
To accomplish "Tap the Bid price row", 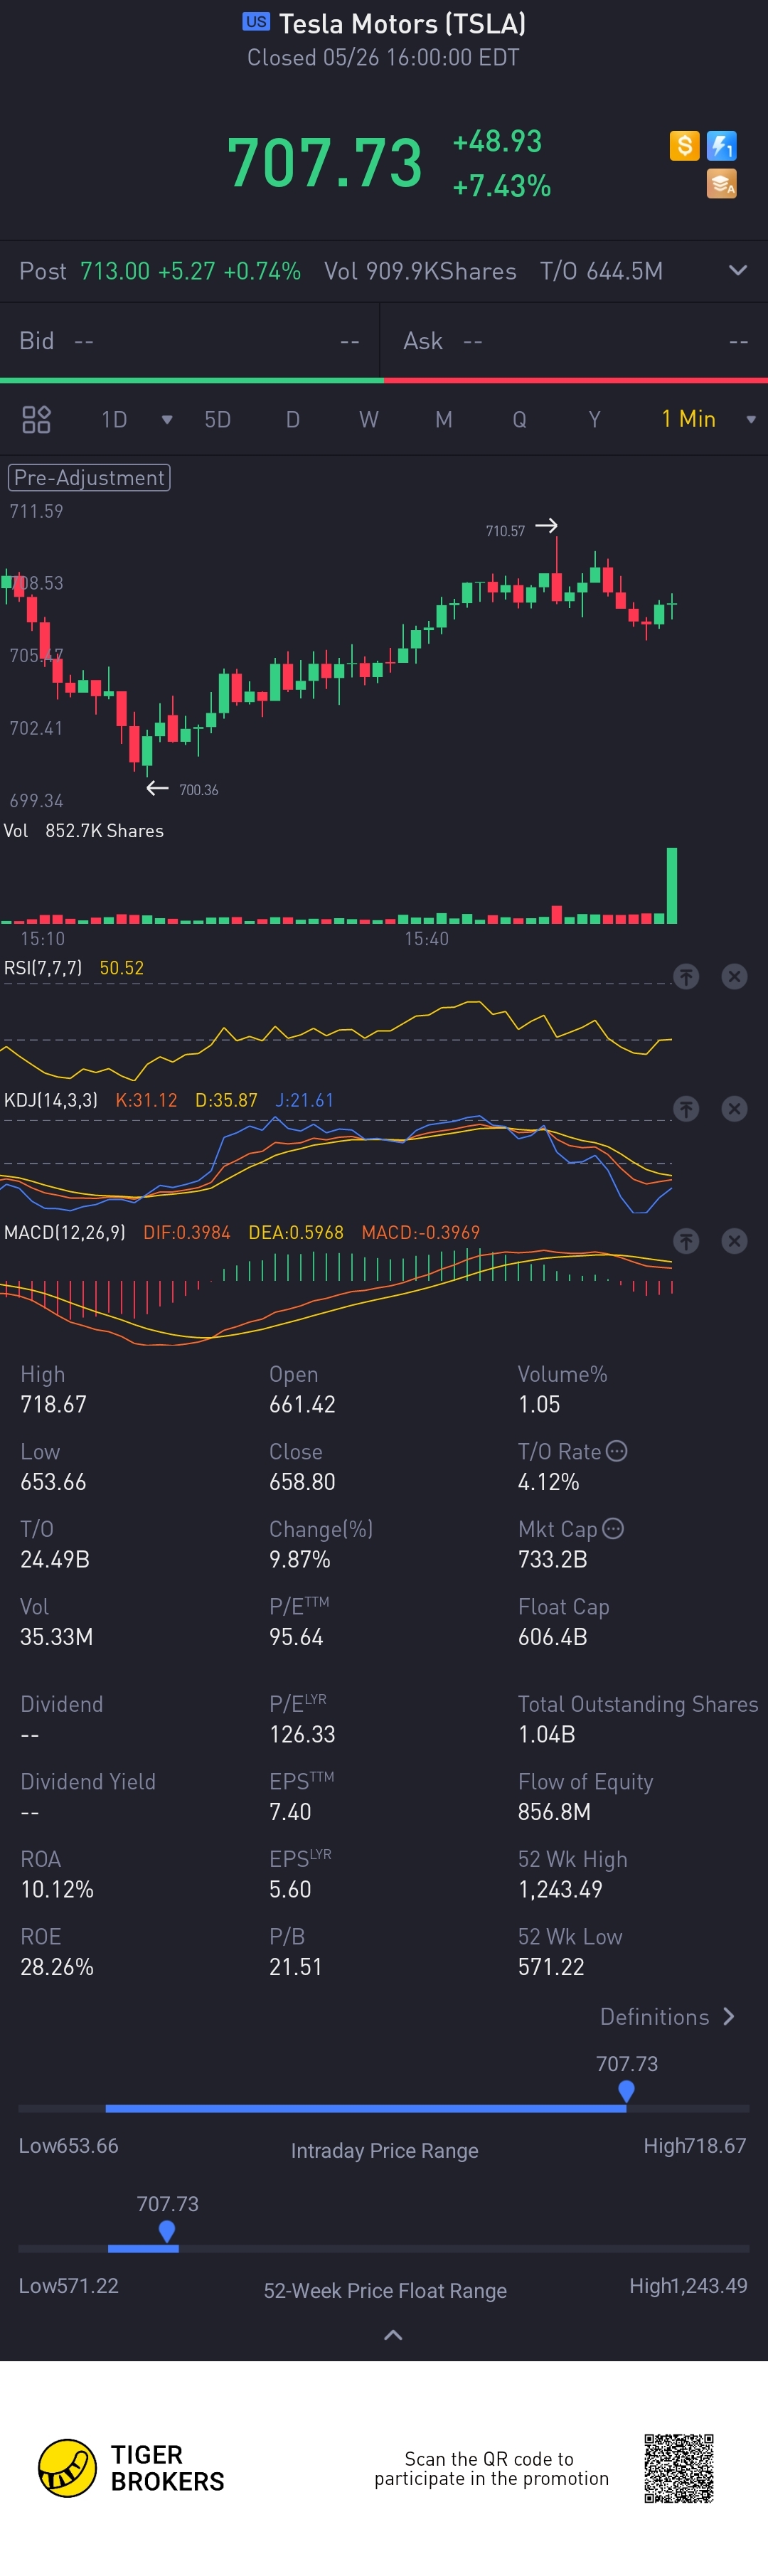I will tap(190, 341).
